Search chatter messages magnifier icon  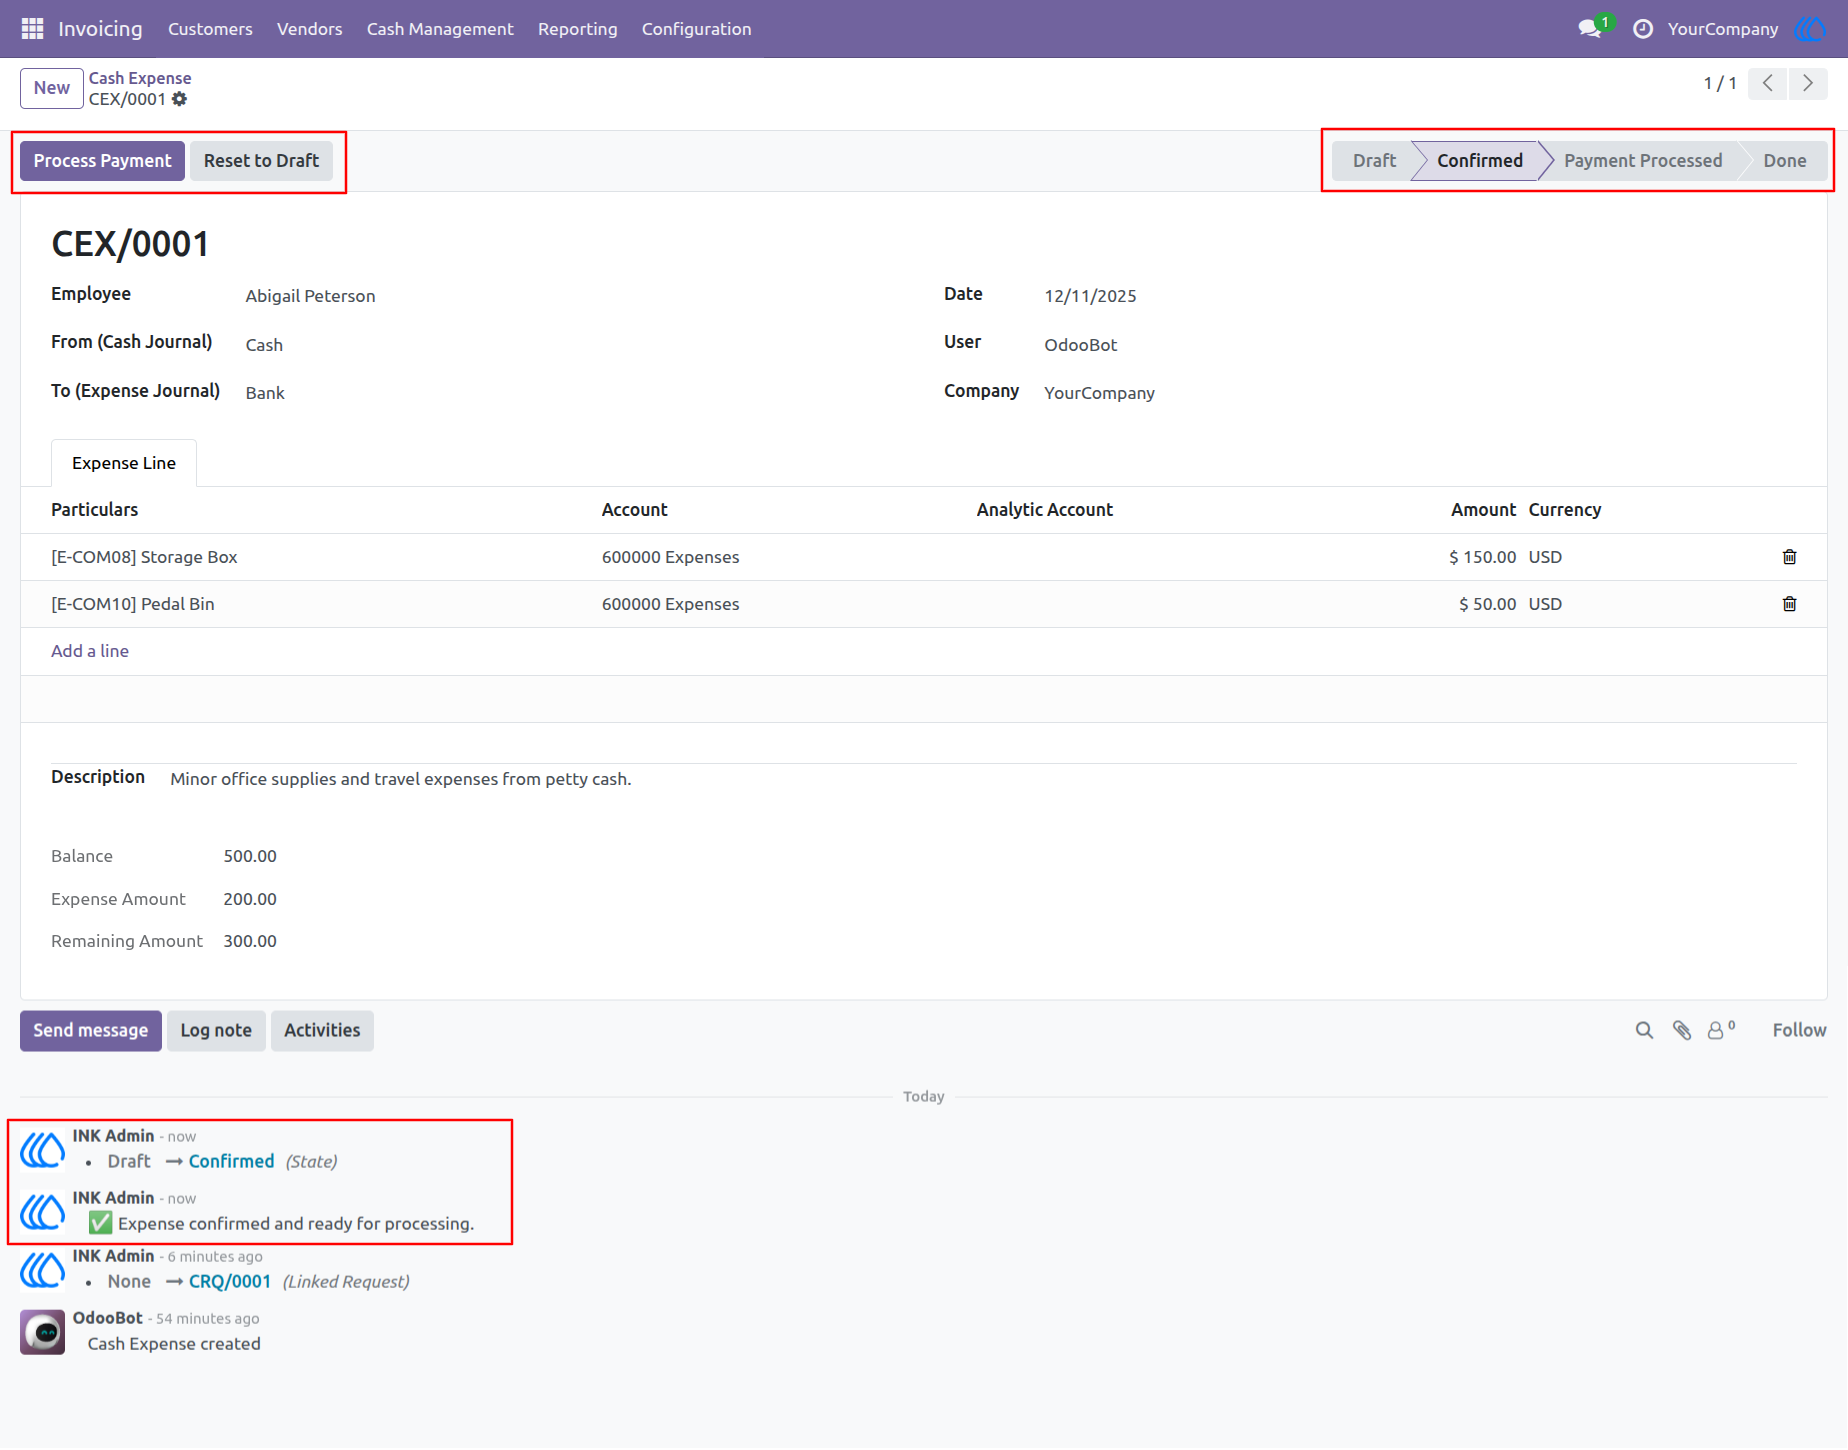click(1644, 1031)
